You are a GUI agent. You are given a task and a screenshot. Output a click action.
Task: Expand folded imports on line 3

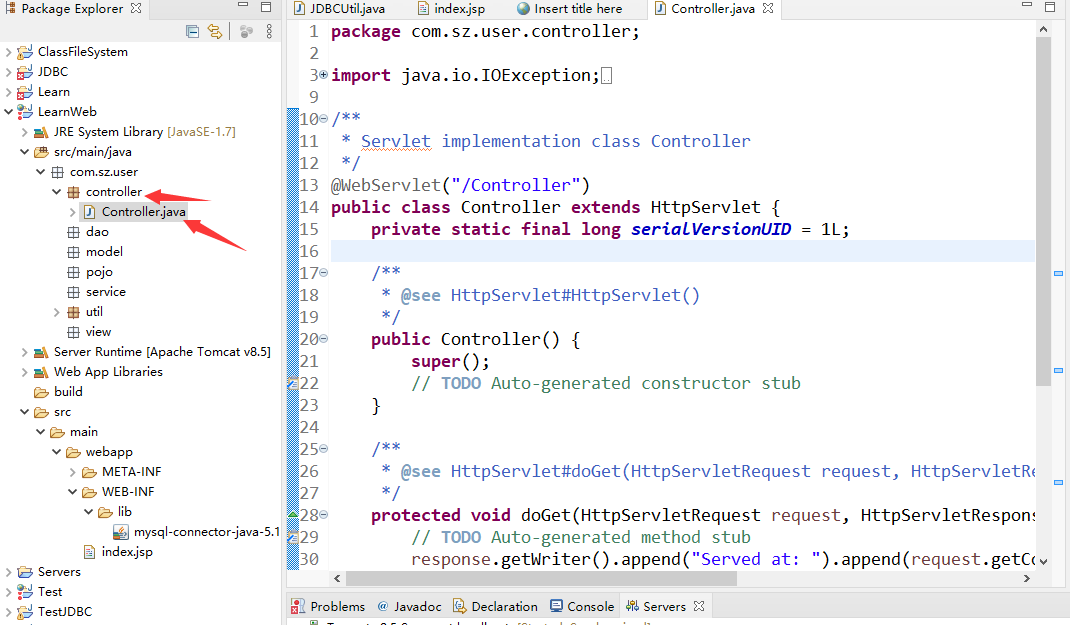click(323, 74)
